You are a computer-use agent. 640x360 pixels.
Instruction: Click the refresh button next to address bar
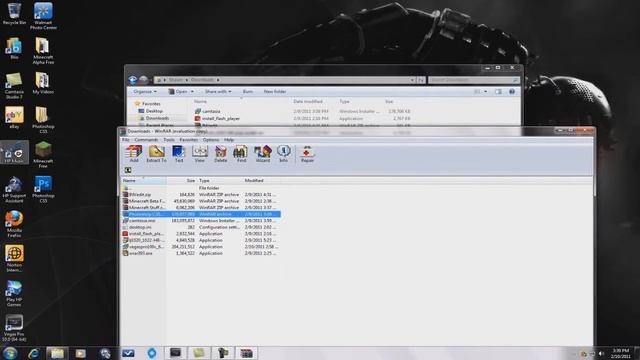(x=421, y=80)
